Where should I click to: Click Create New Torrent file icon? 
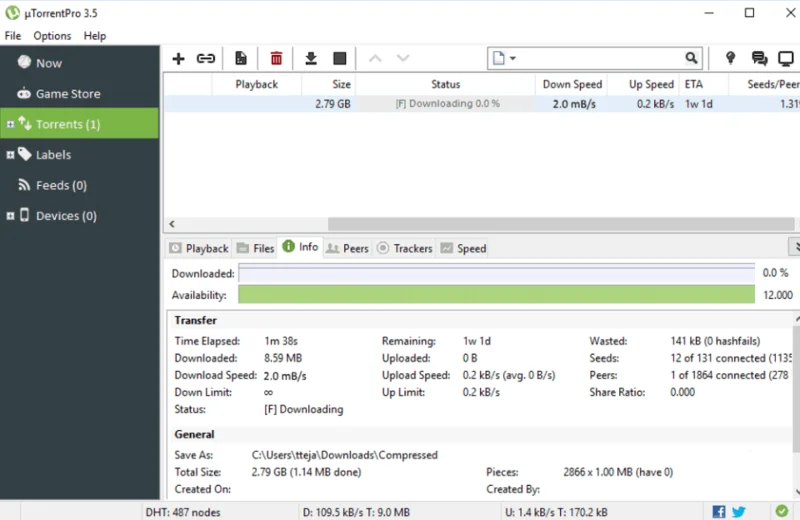(x=241, y=59)
